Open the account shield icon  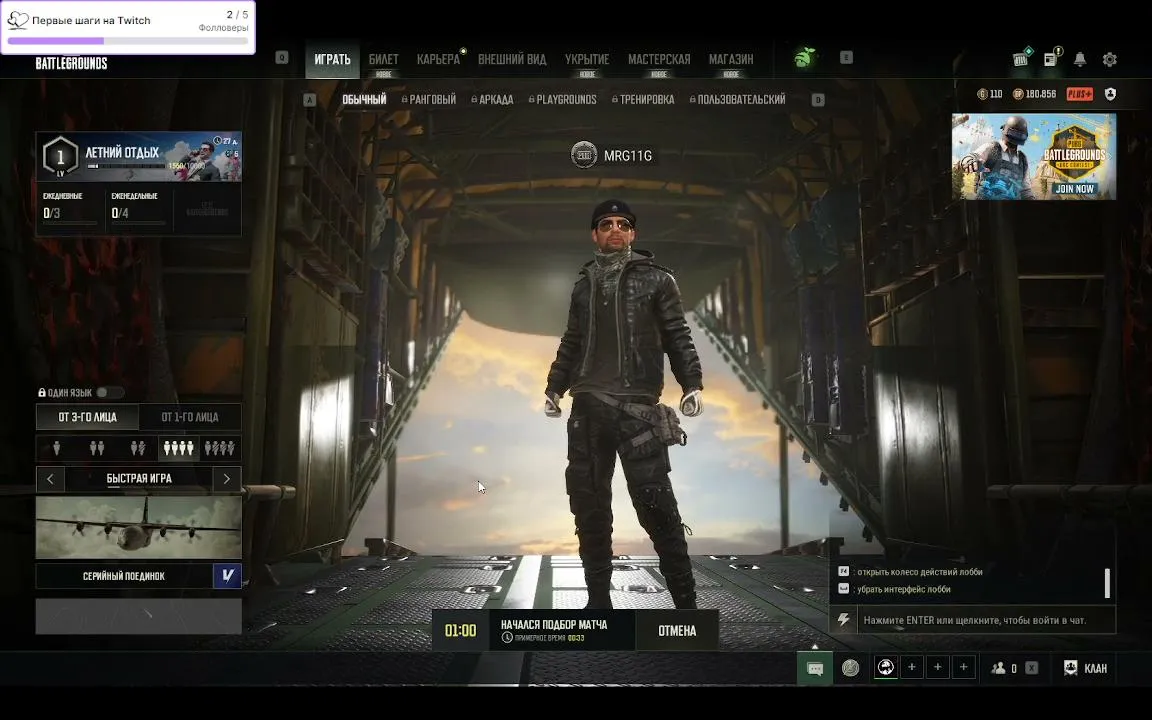[1110, 94]
